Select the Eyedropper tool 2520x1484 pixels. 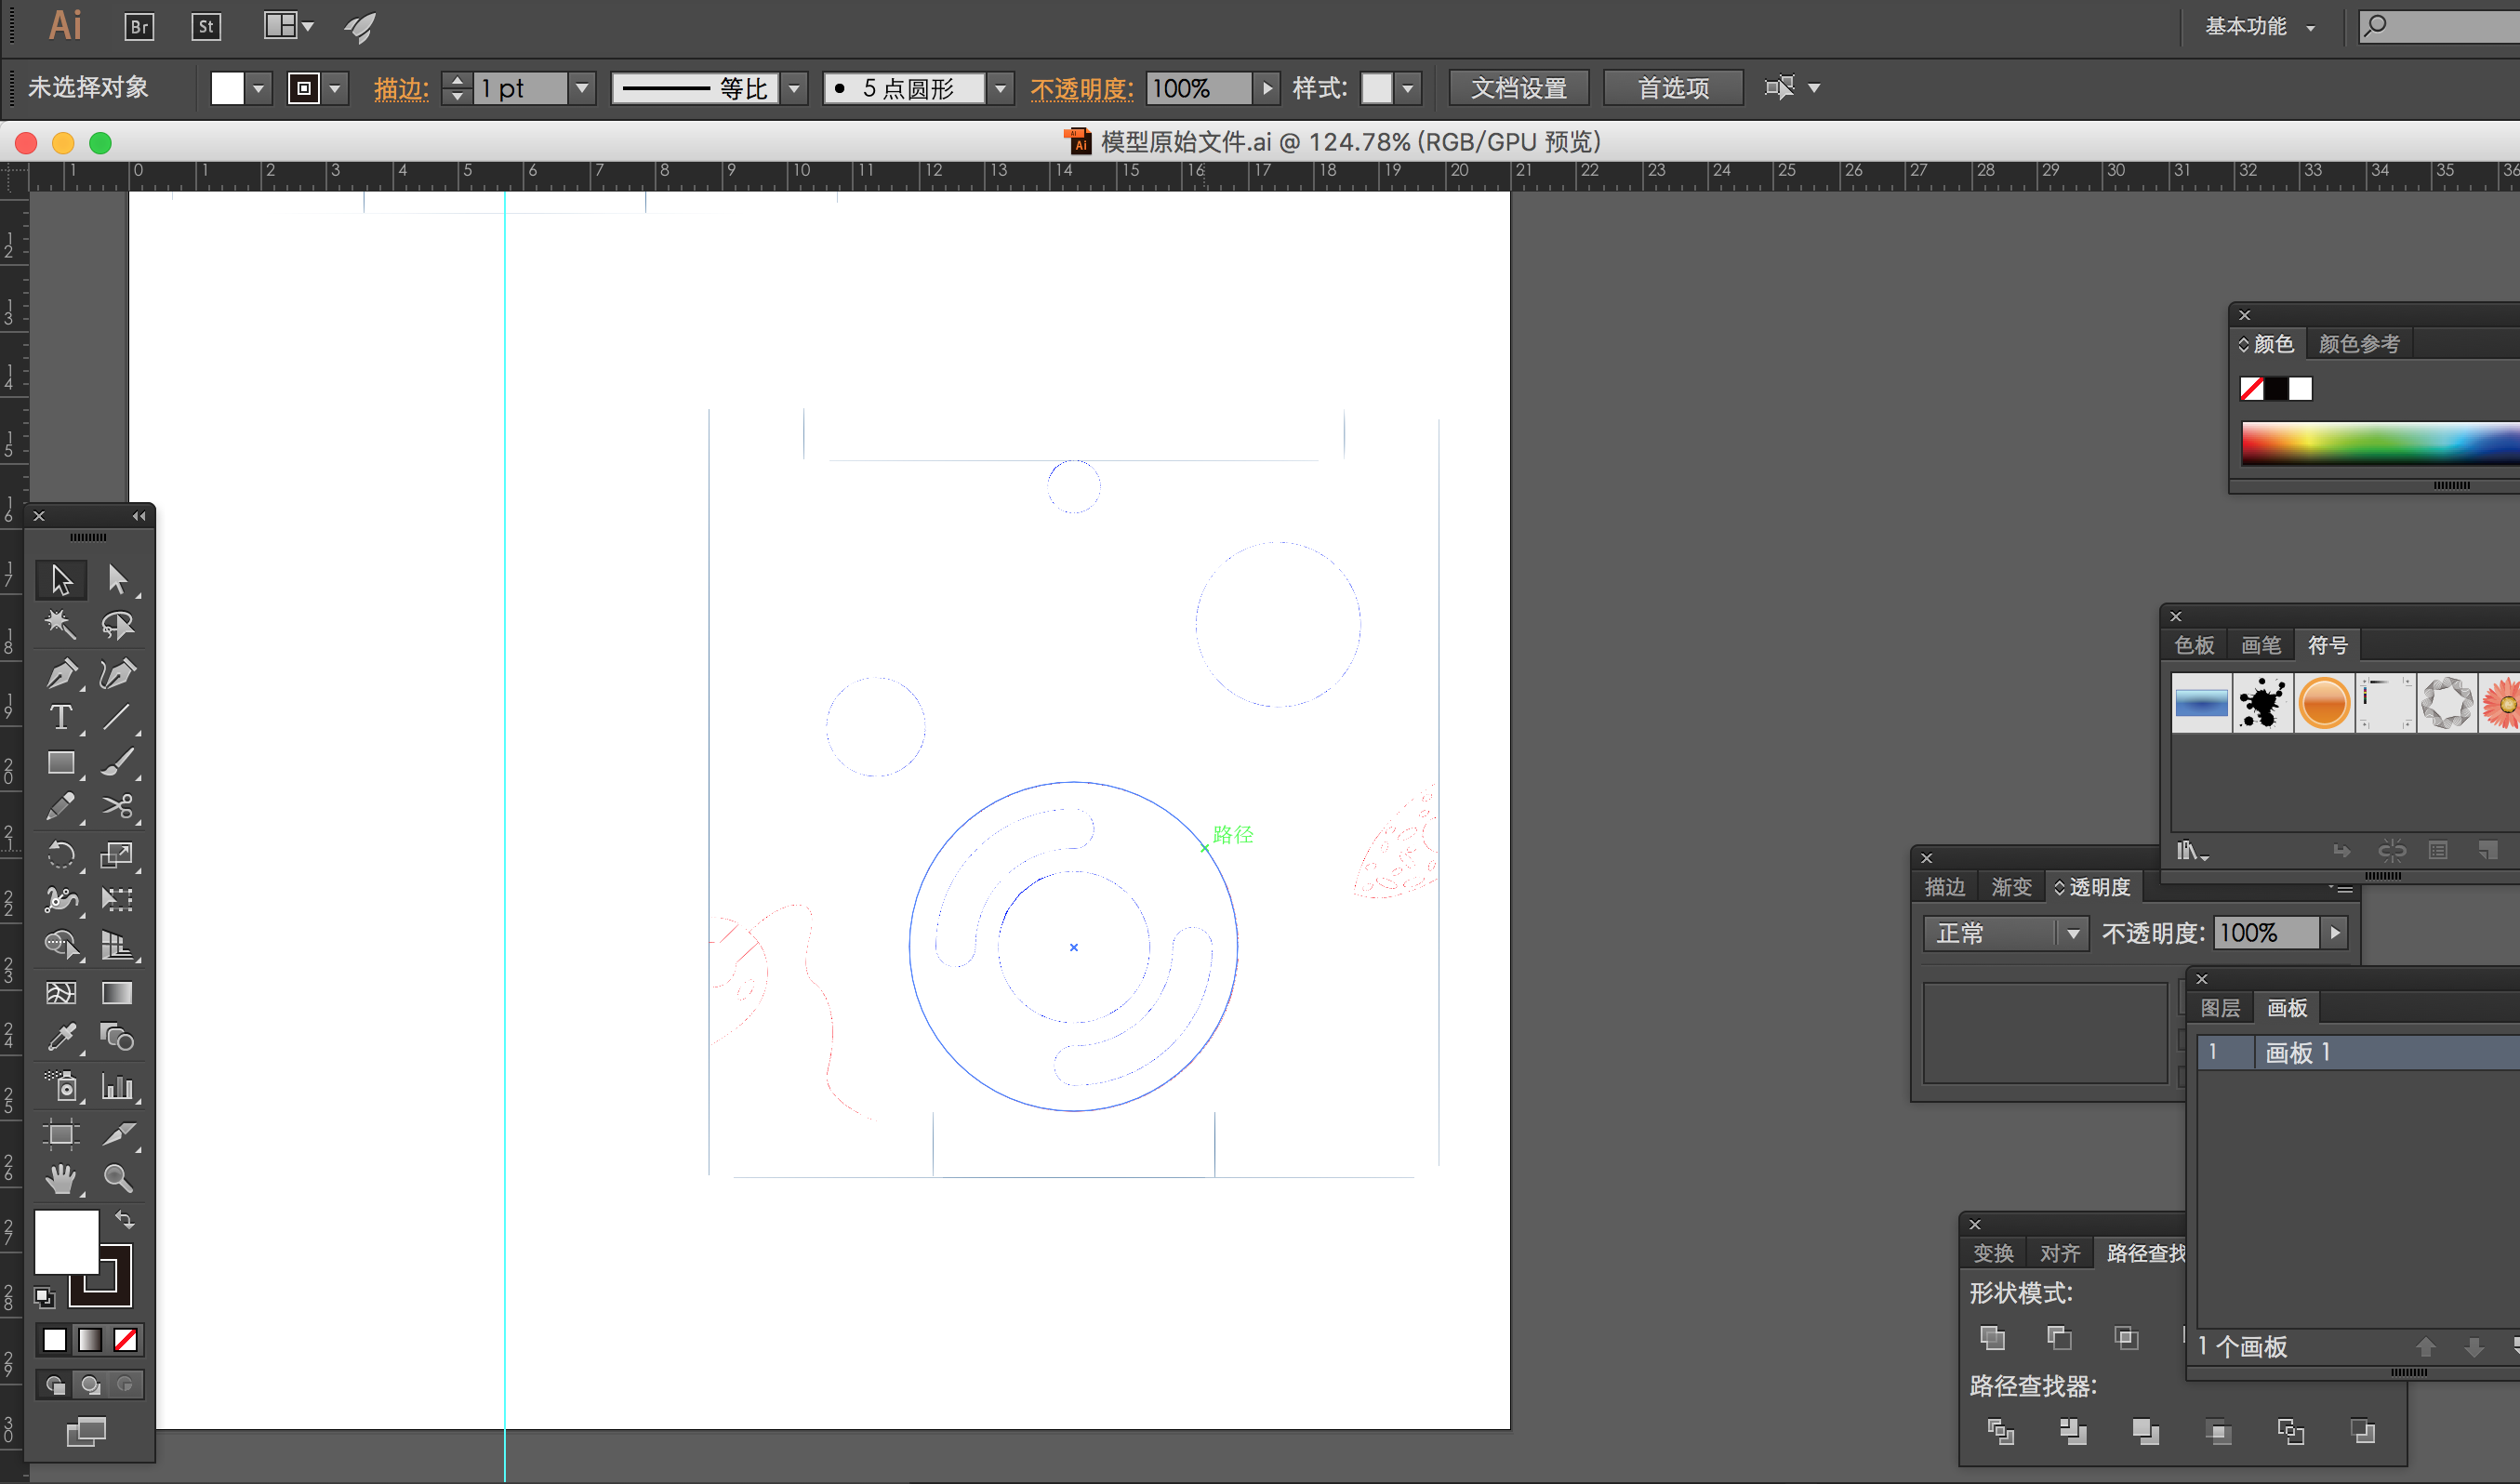tap(61, 1037)
